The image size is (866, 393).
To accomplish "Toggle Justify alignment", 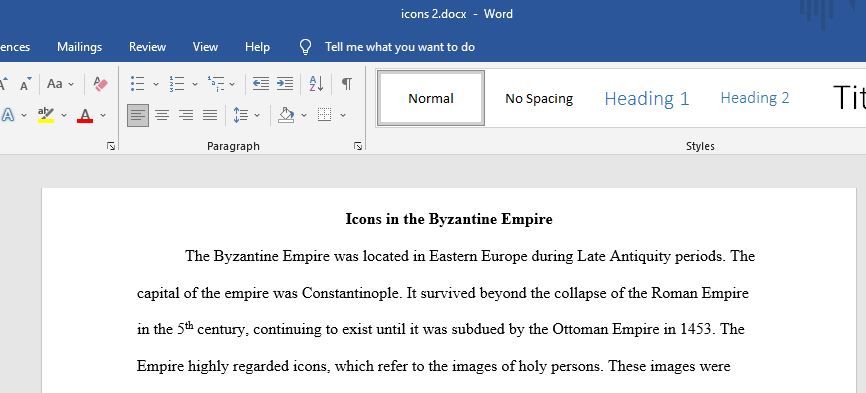I will click(x=210, y=115).
